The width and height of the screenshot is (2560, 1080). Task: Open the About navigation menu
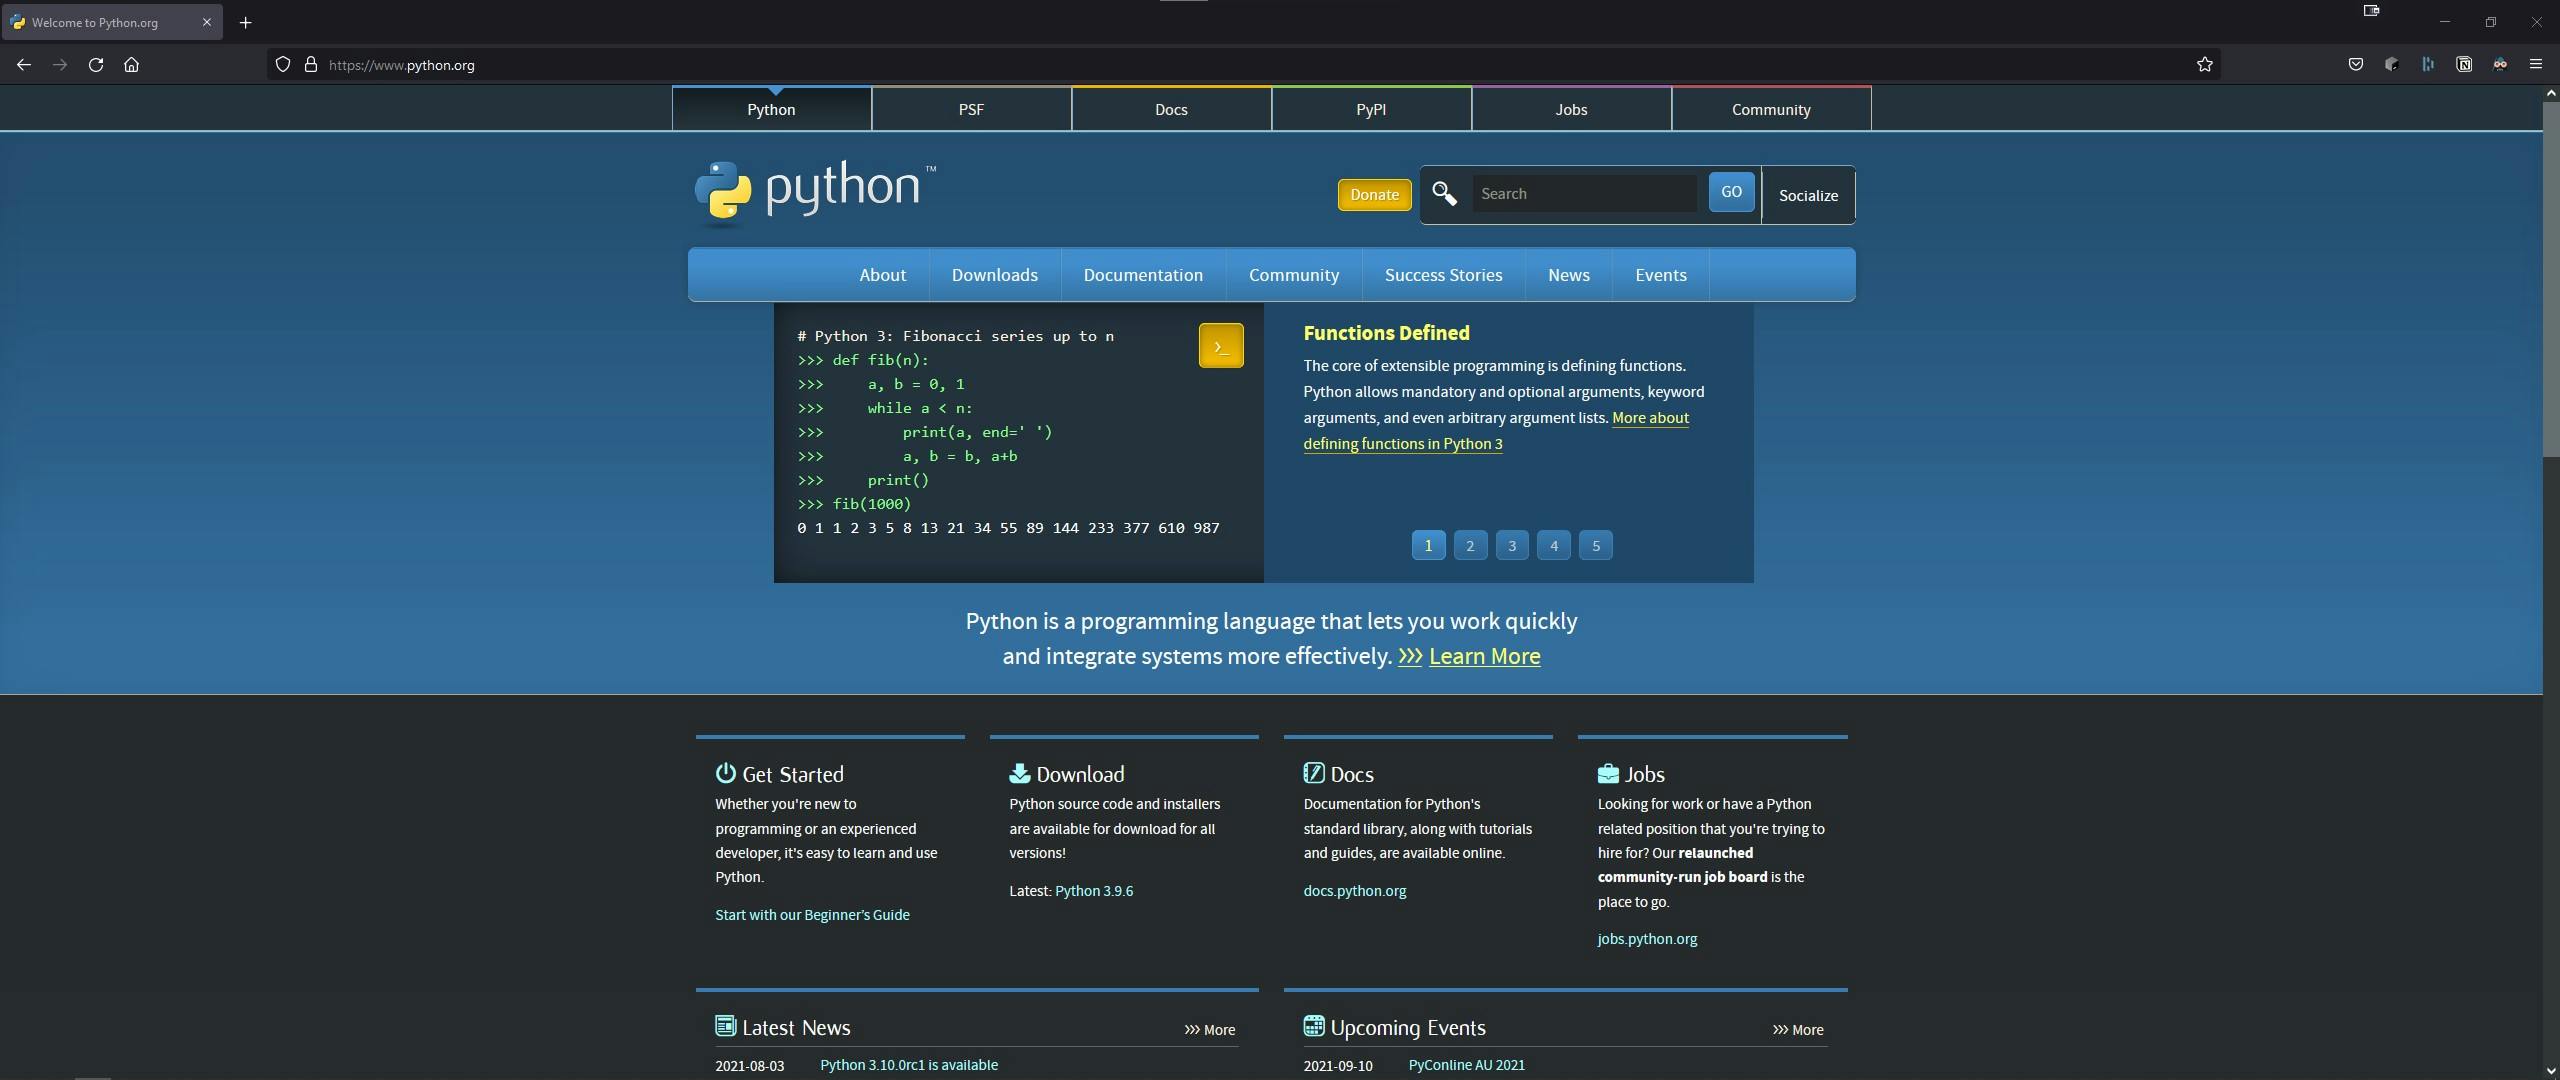click(x=883, y=275)
